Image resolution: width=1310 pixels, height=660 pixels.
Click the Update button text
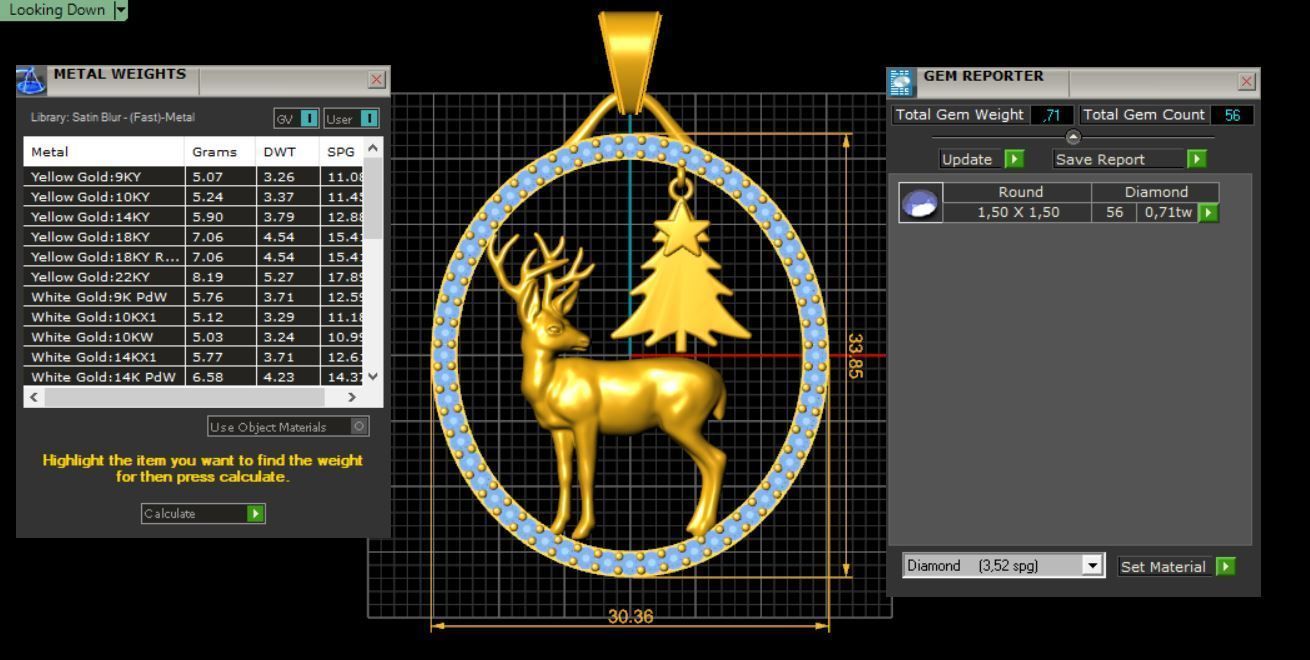click(967, 159)
